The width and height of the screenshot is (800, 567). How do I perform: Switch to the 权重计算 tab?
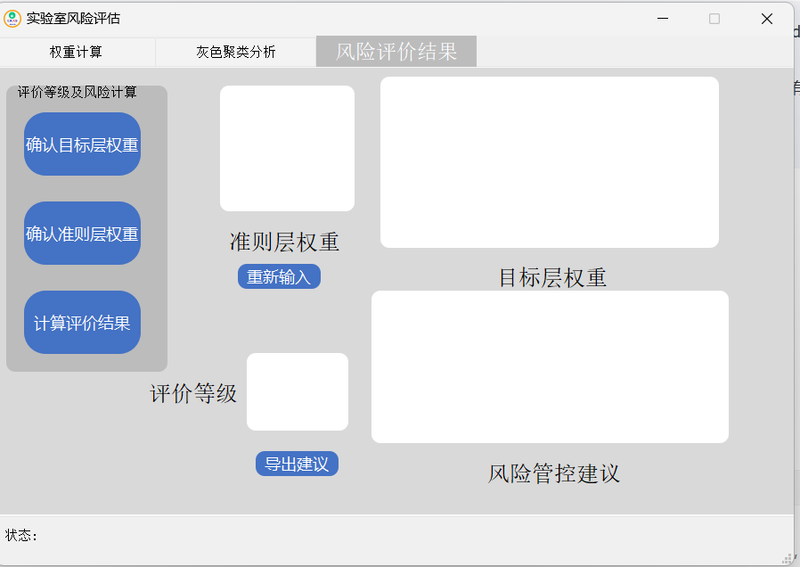[x=77, y=52]
